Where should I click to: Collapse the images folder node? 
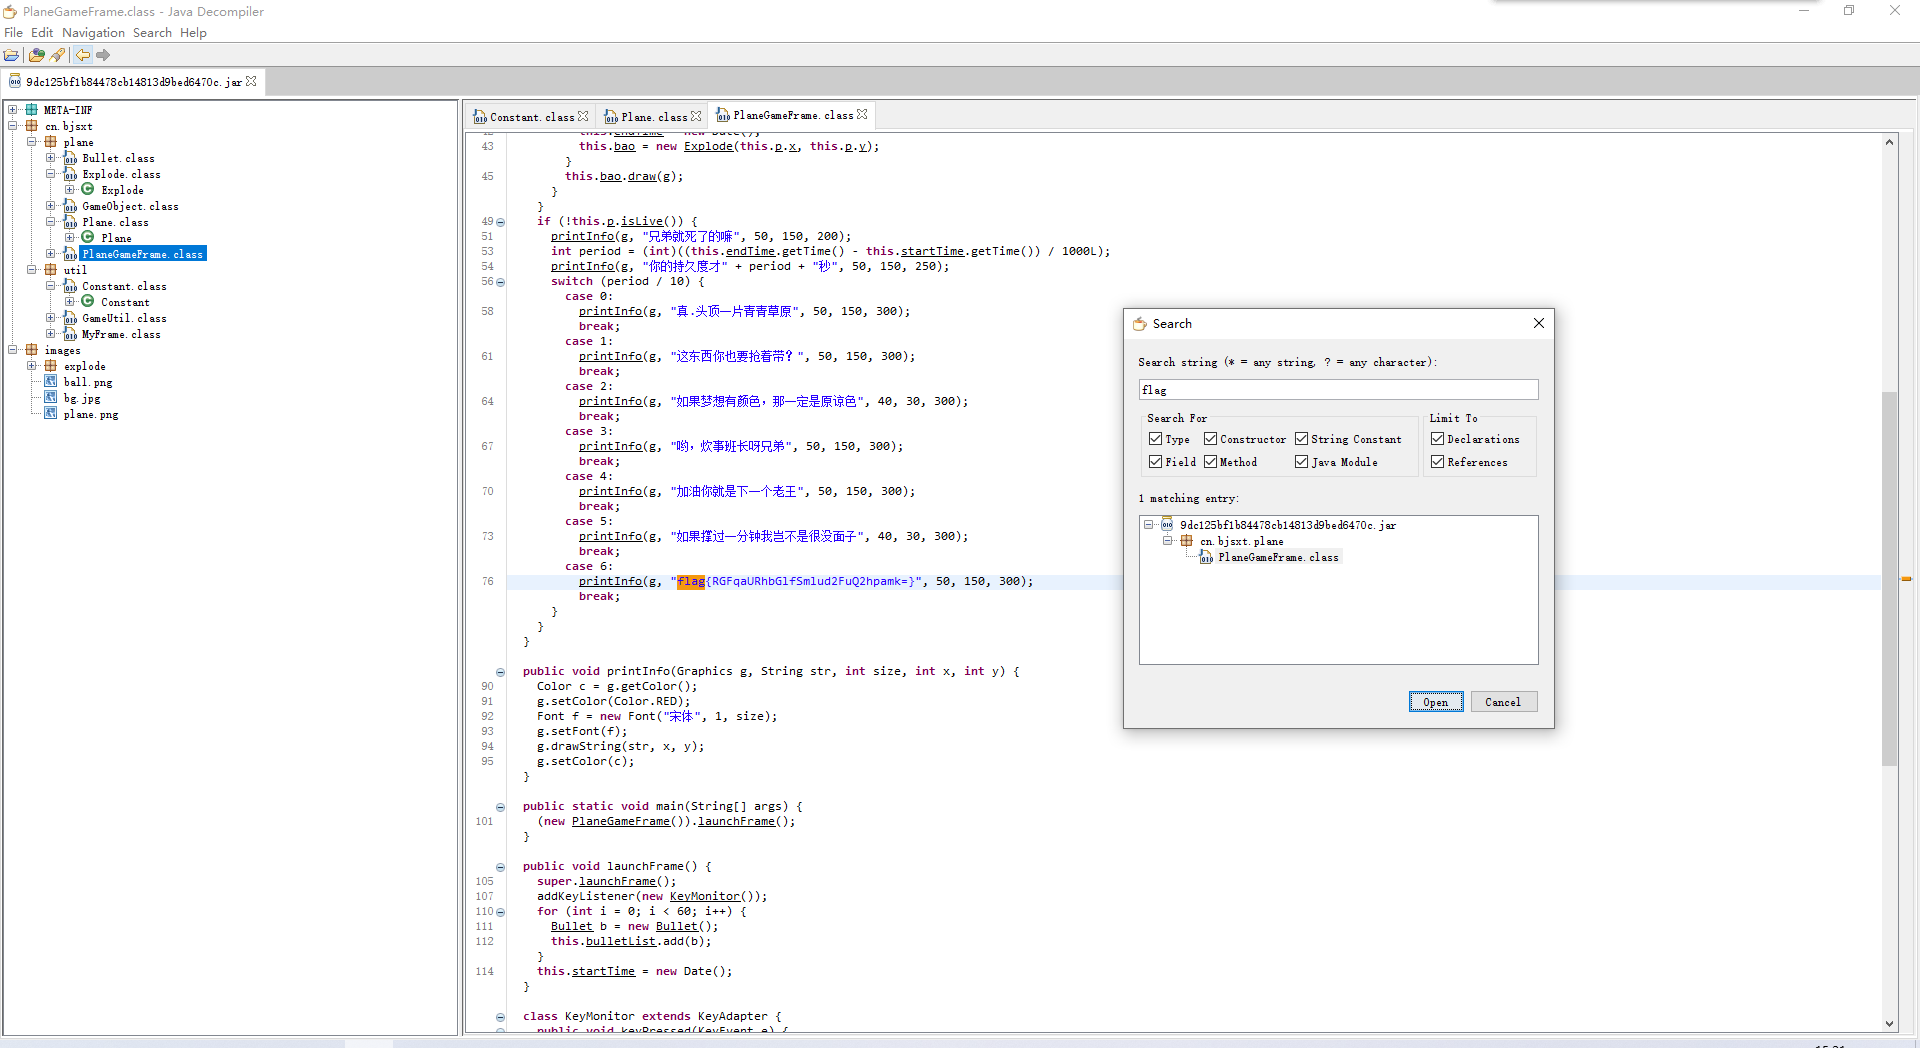[13, 350]
